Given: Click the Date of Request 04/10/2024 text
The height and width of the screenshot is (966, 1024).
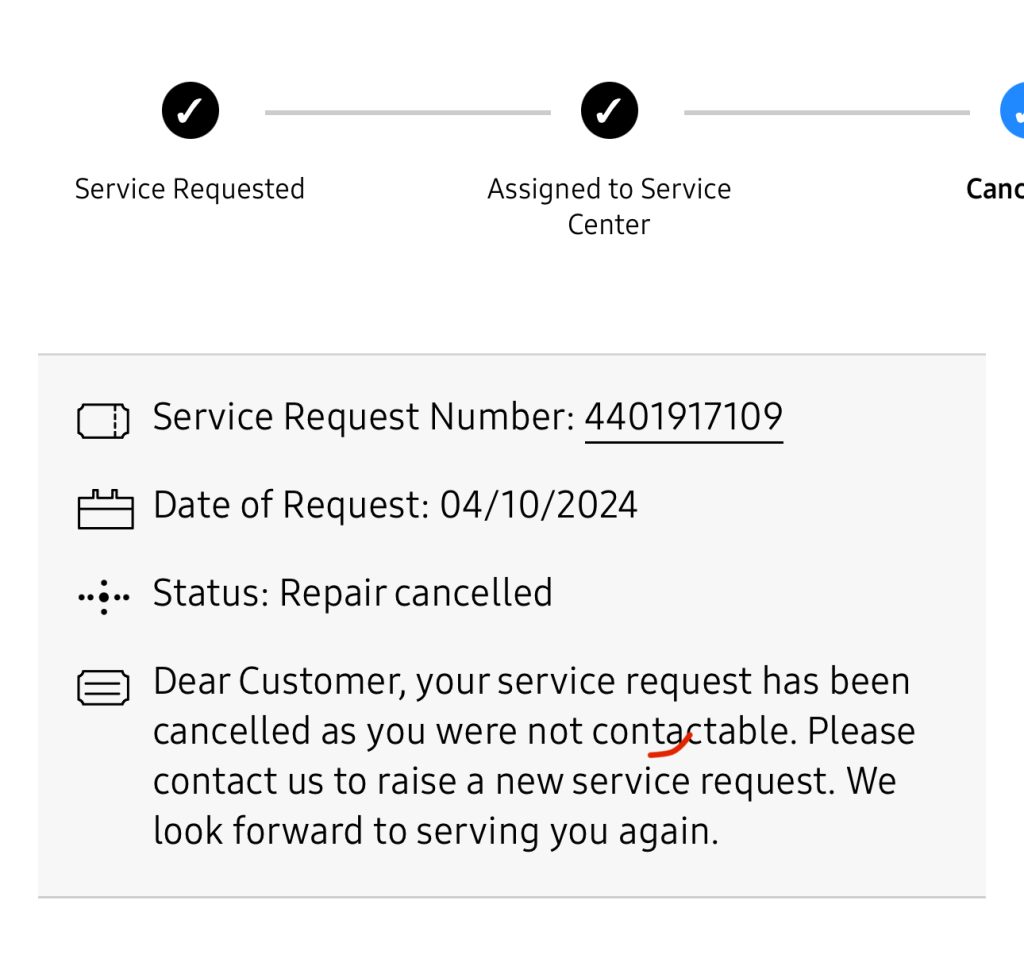Looking at the screenshot, I should pos(395,505).
